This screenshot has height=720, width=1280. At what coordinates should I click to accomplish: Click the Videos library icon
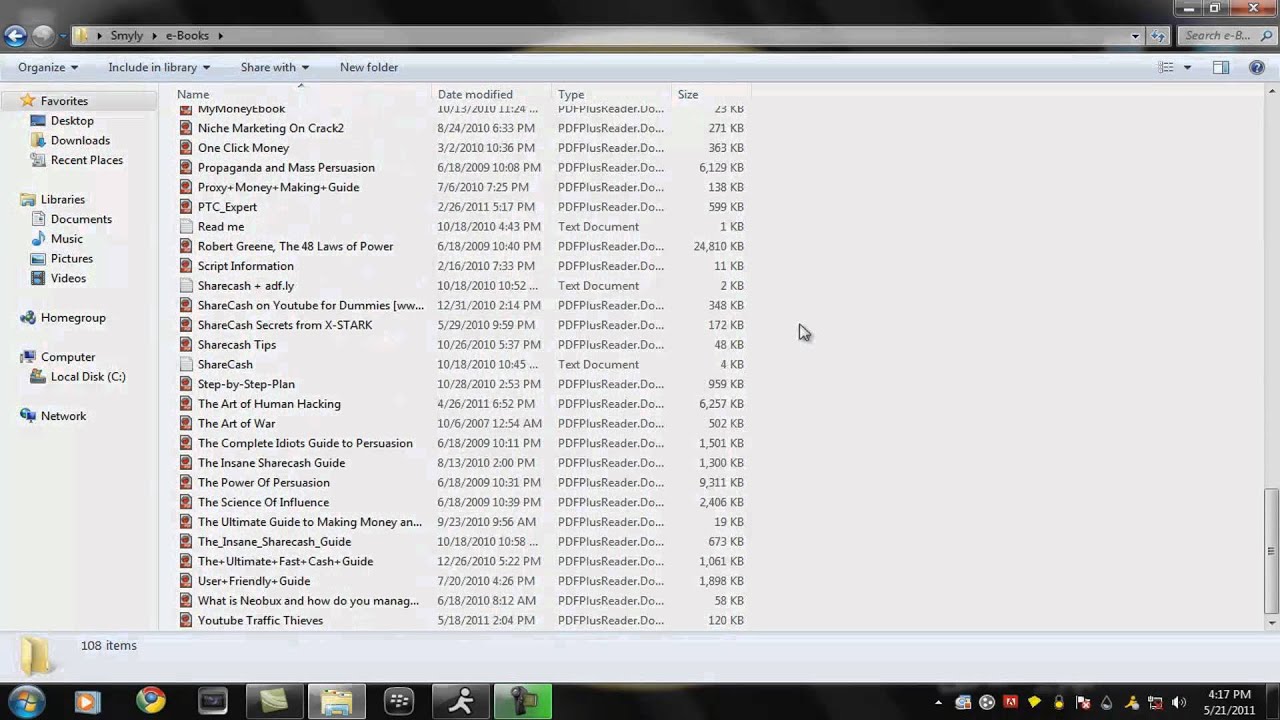[38, 278]
